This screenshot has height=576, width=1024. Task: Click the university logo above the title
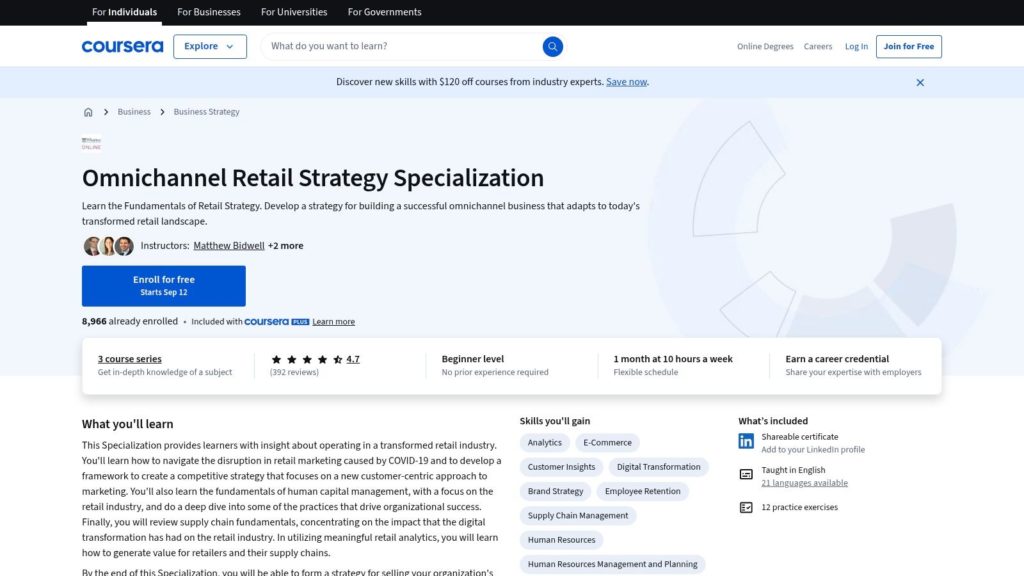92,143
